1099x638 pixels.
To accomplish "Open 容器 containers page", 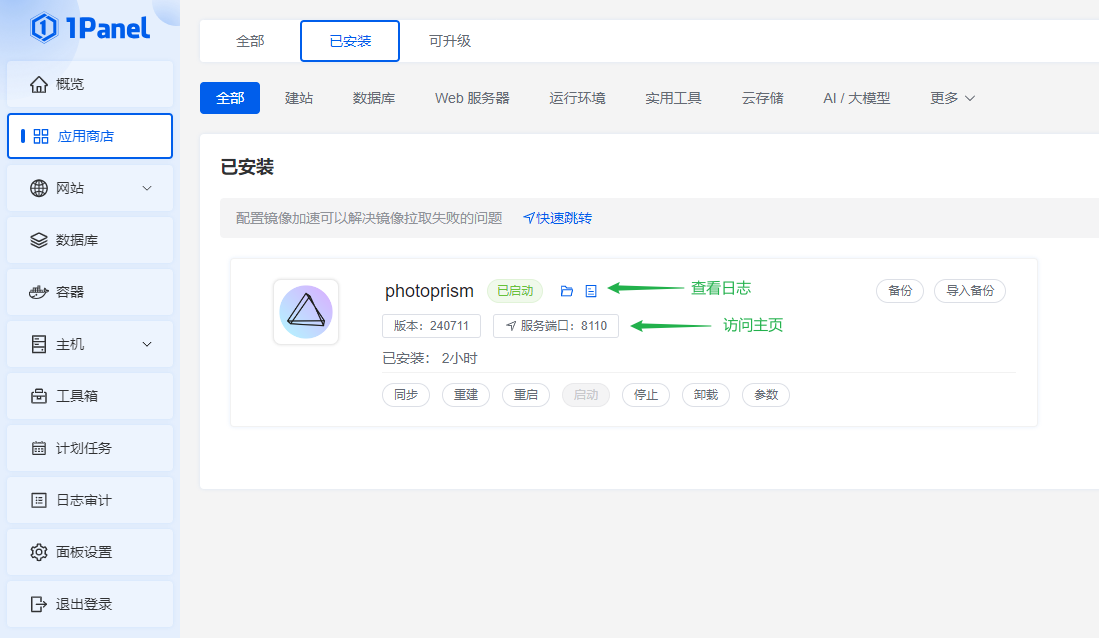I will click(90, 292).
